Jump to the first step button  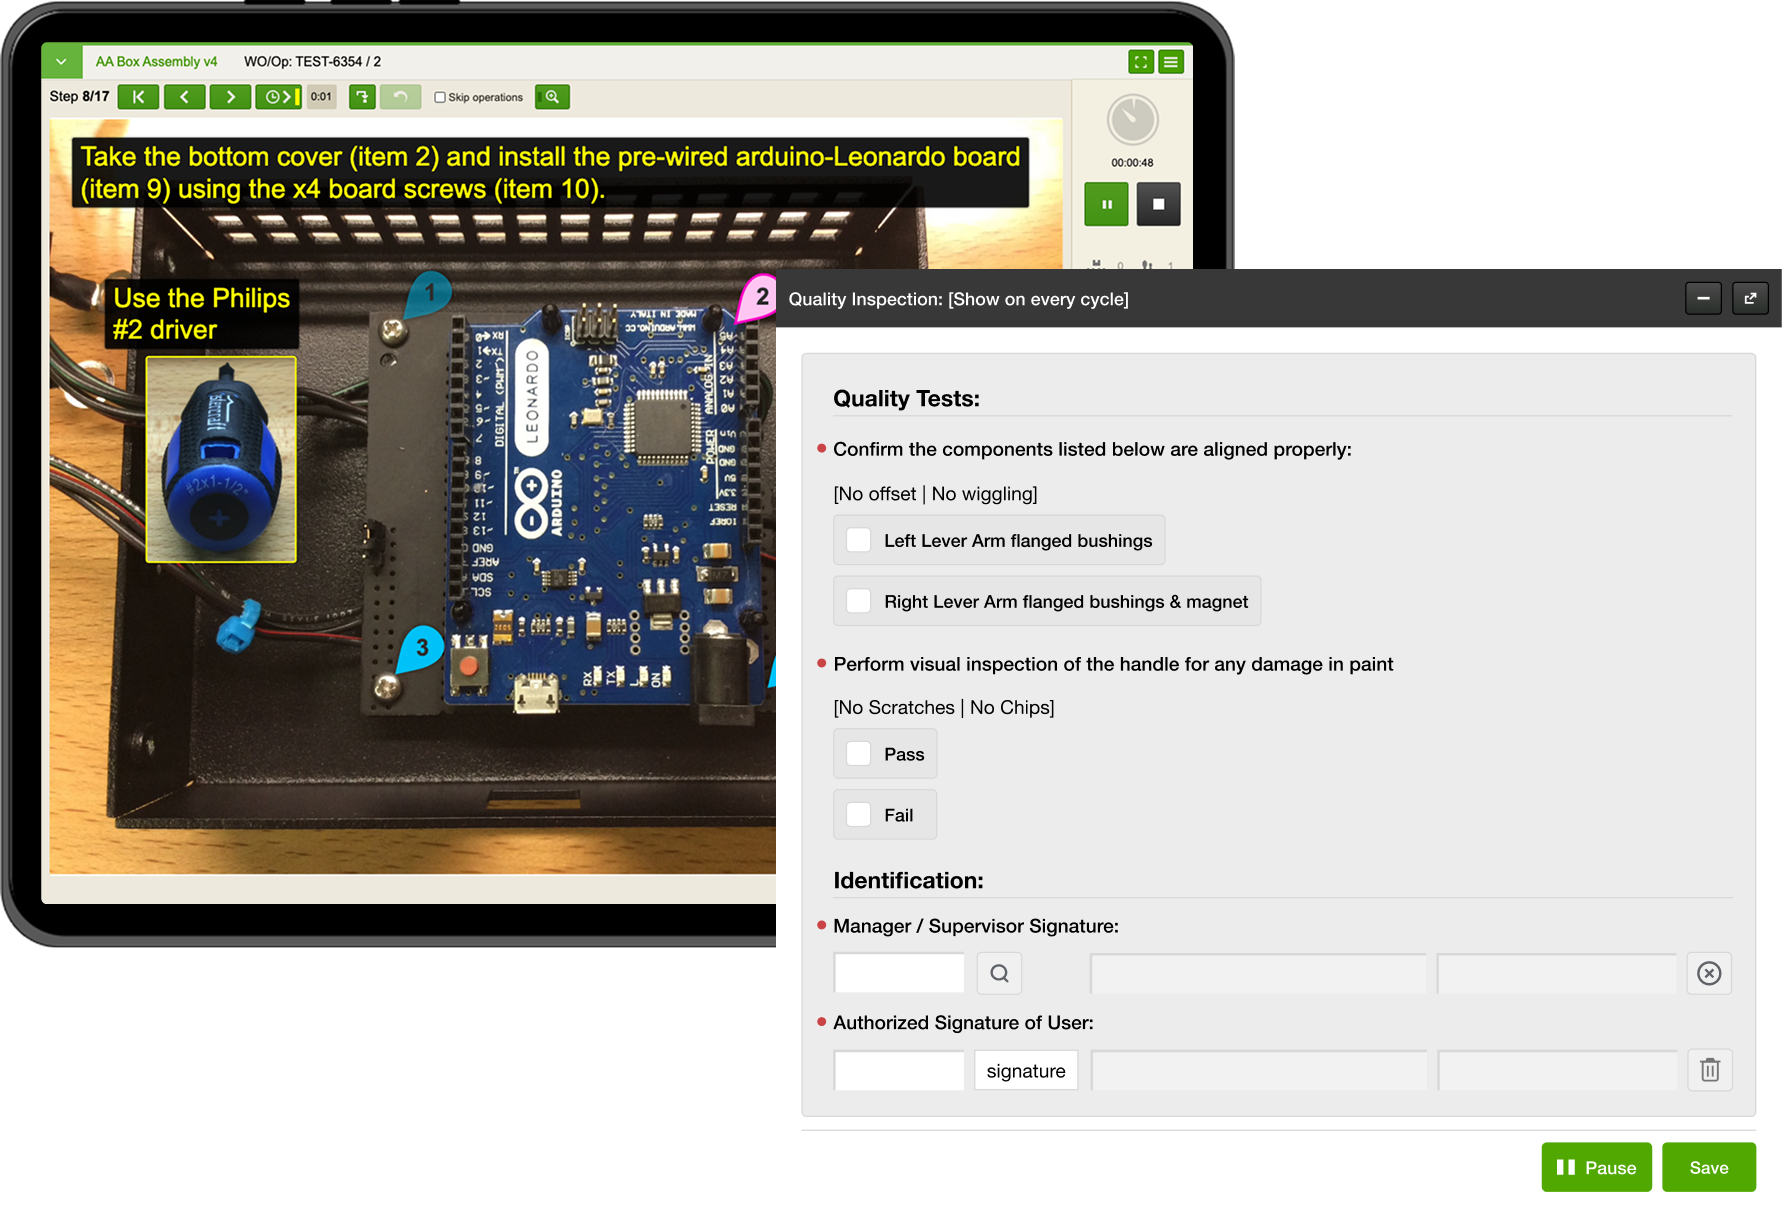point(138,97)
